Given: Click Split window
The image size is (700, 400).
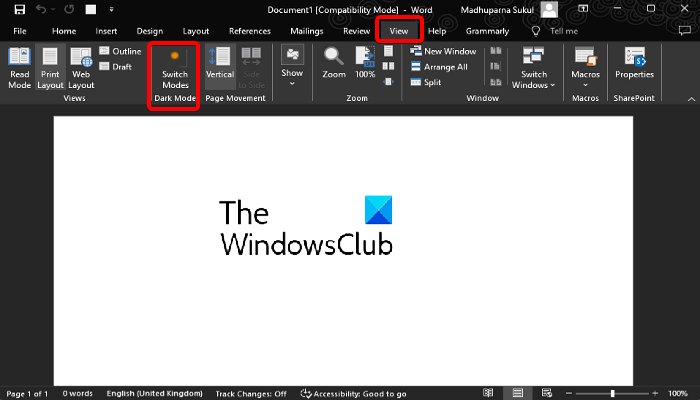Looking at the screenshot, I should pos(426,82).
